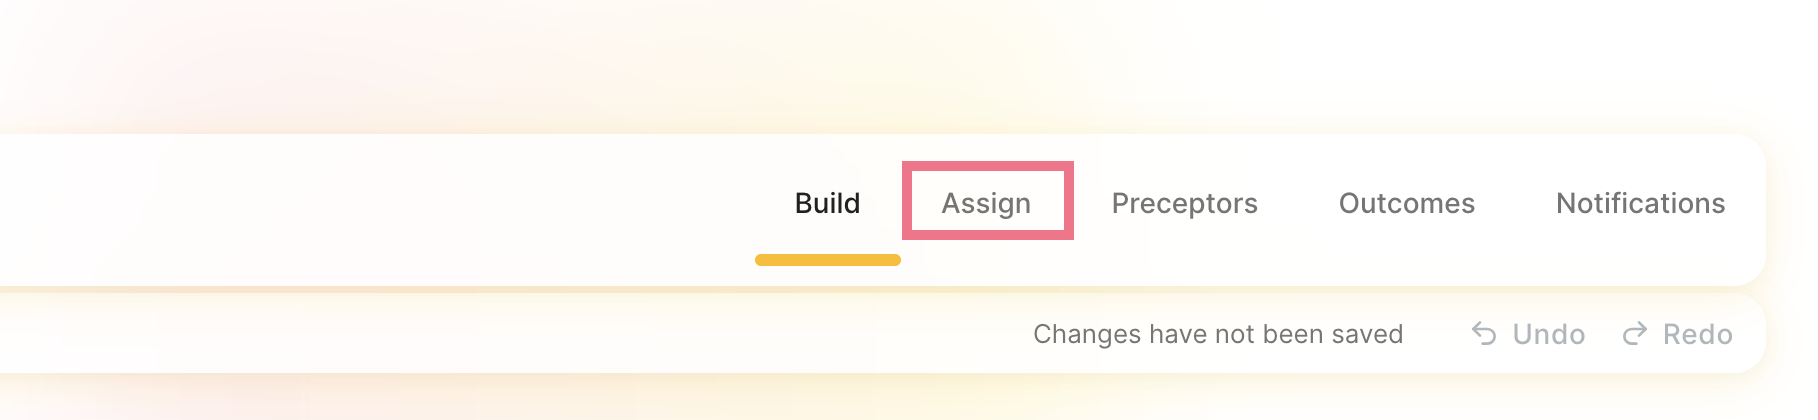Show the Outcomes section
Screen dimensions: 1818x420
1407,203
